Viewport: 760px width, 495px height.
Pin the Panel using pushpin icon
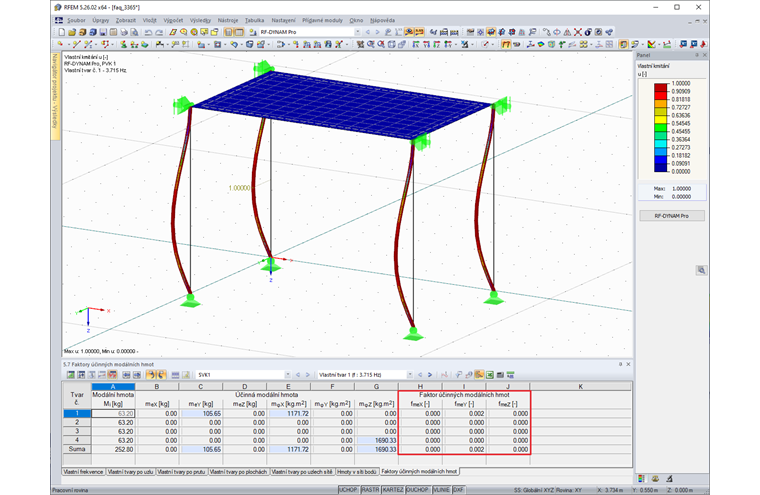(697, 55)
